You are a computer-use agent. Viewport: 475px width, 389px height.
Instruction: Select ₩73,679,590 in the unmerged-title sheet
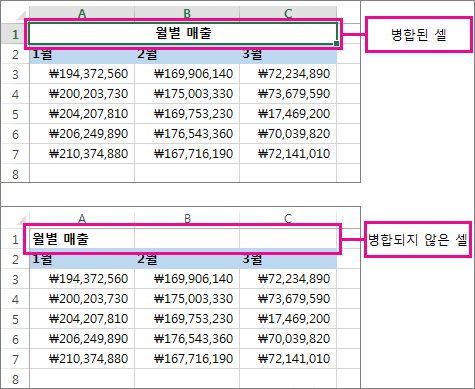tap(288, 299)
